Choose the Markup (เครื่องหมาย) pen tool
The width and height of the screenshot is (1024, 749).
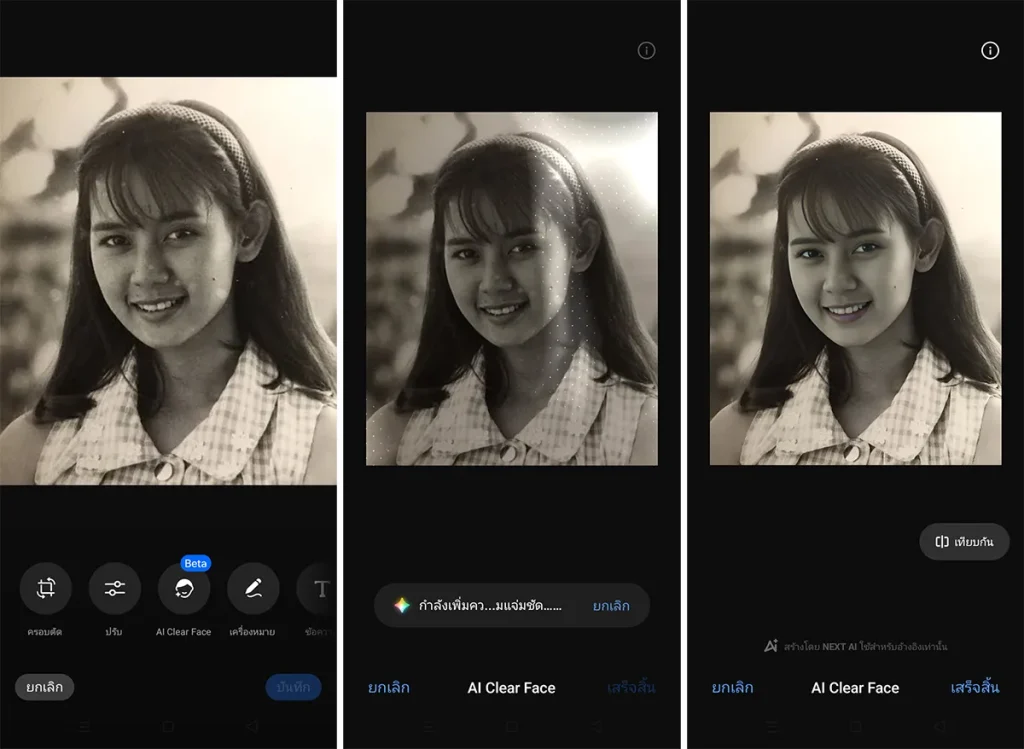tap(252, 588)
